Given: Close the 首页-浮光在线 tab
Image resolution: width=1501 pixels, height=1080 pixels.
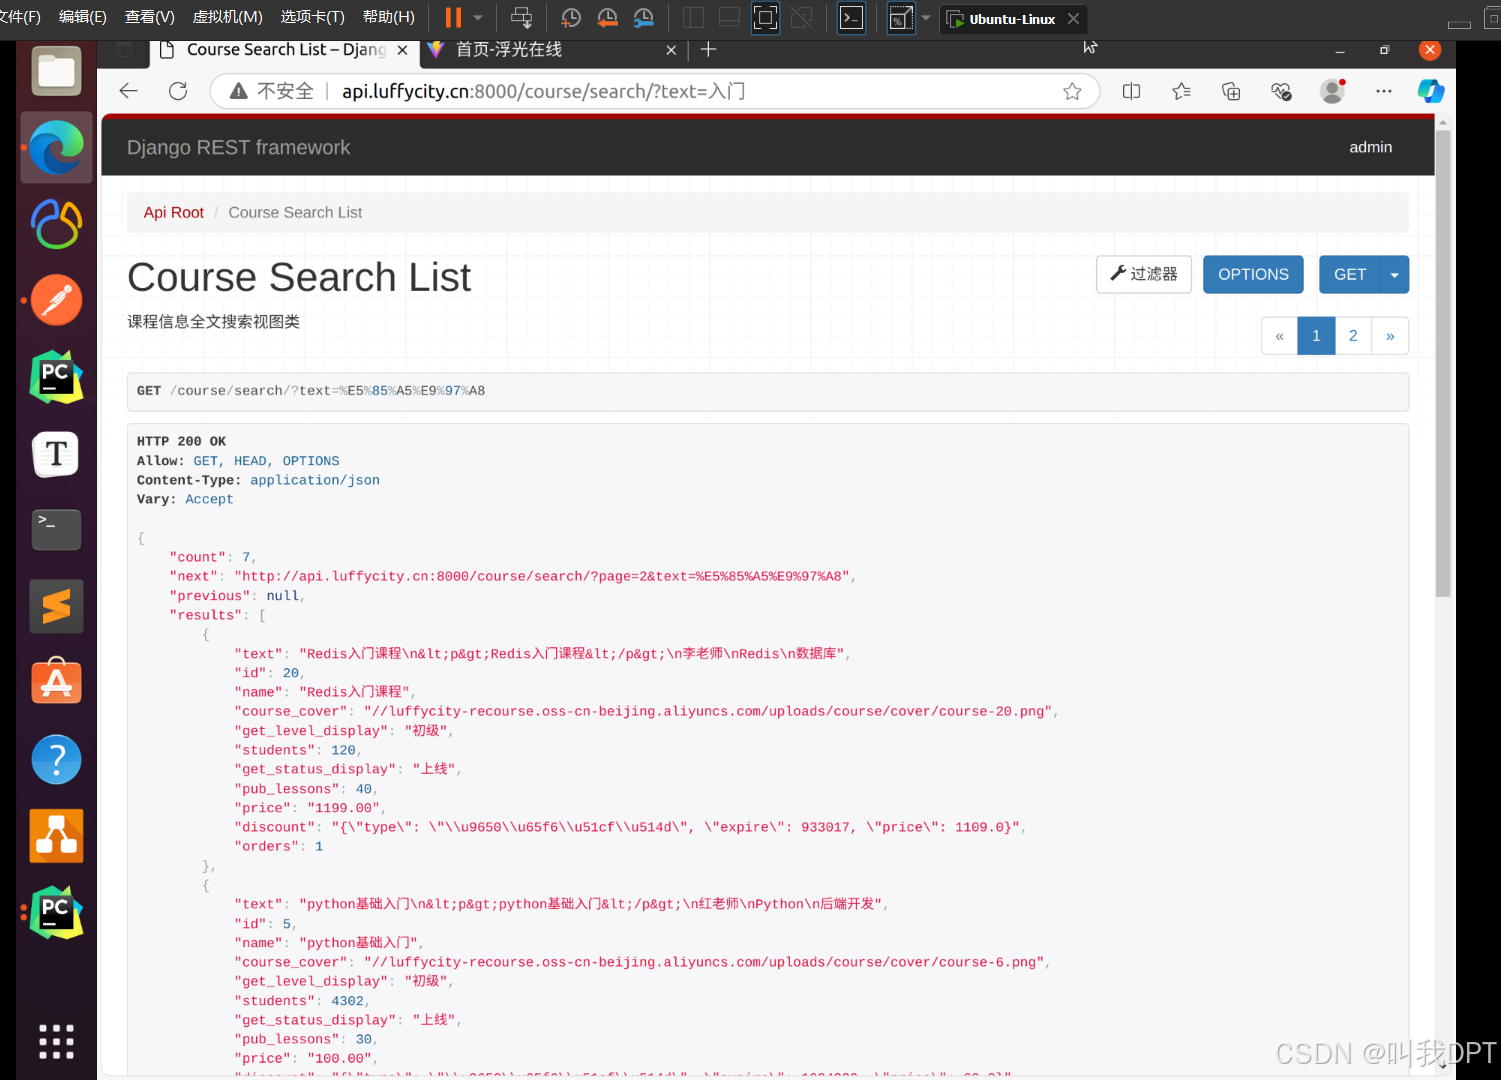Looking at the screenshot, I should [x=671, y=50].
